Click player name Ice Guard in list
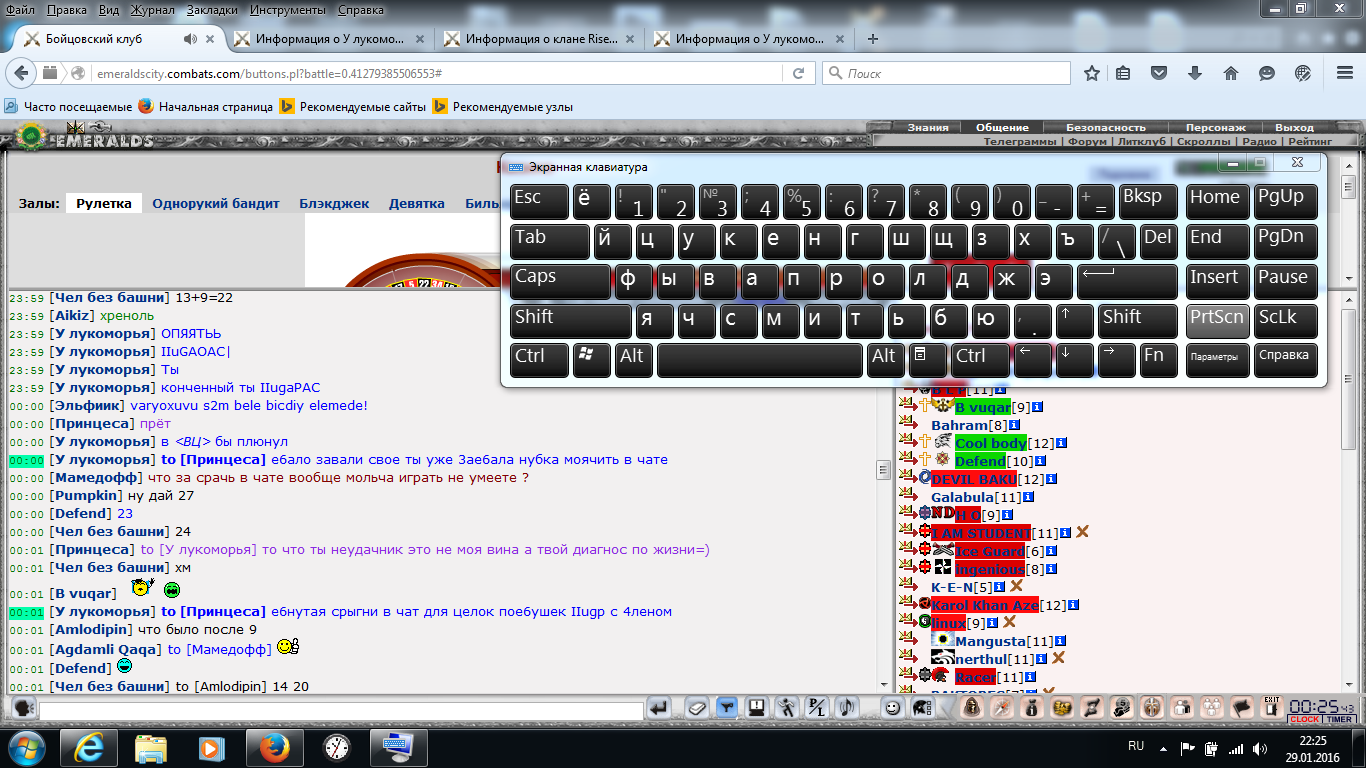This screenshot has height=768, width=1366. point(989,551)
